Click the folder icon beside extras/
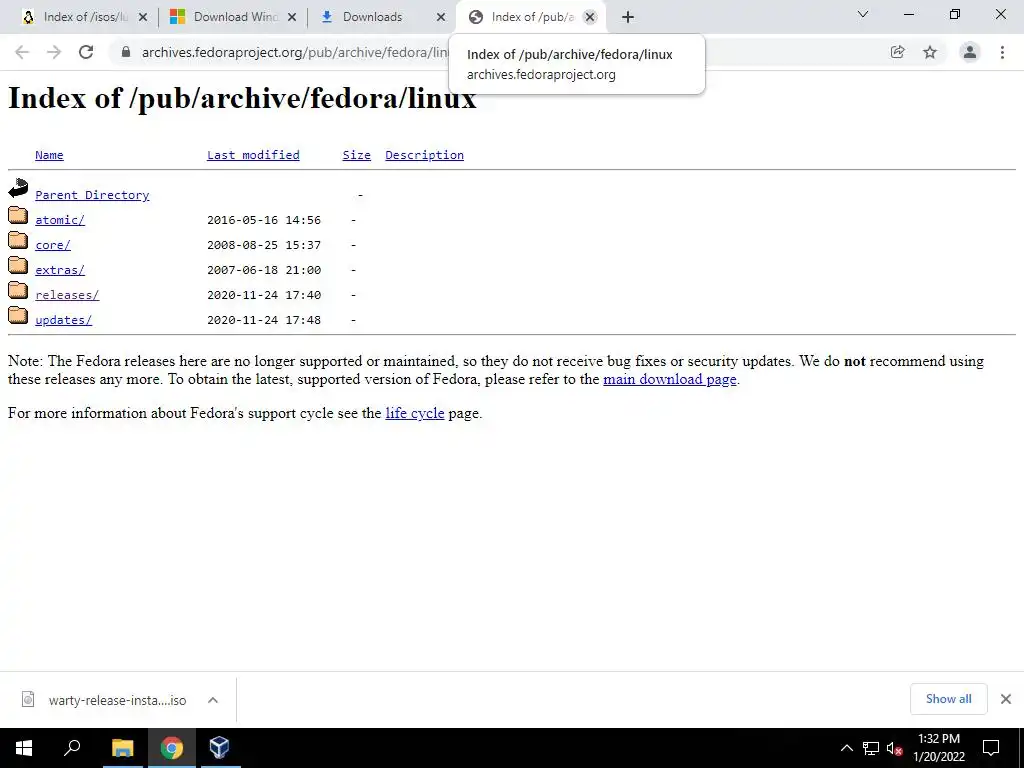Viewport: 1024px width, 768px height. [18, 264]
